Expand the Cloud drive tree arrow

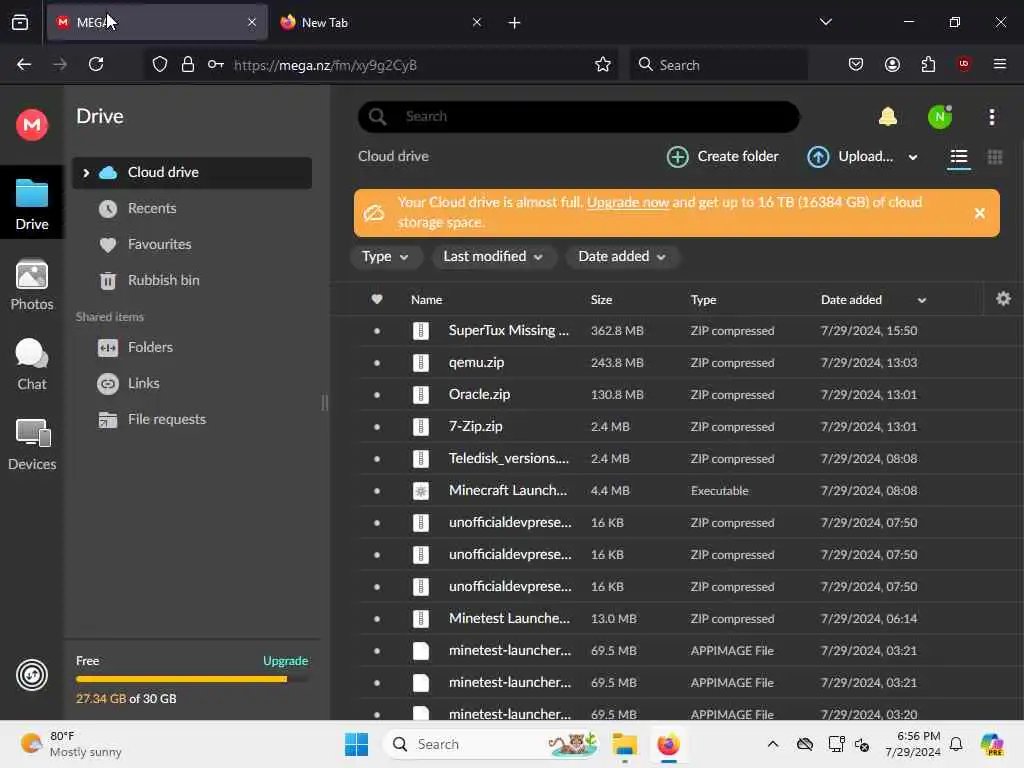[86, 173]
